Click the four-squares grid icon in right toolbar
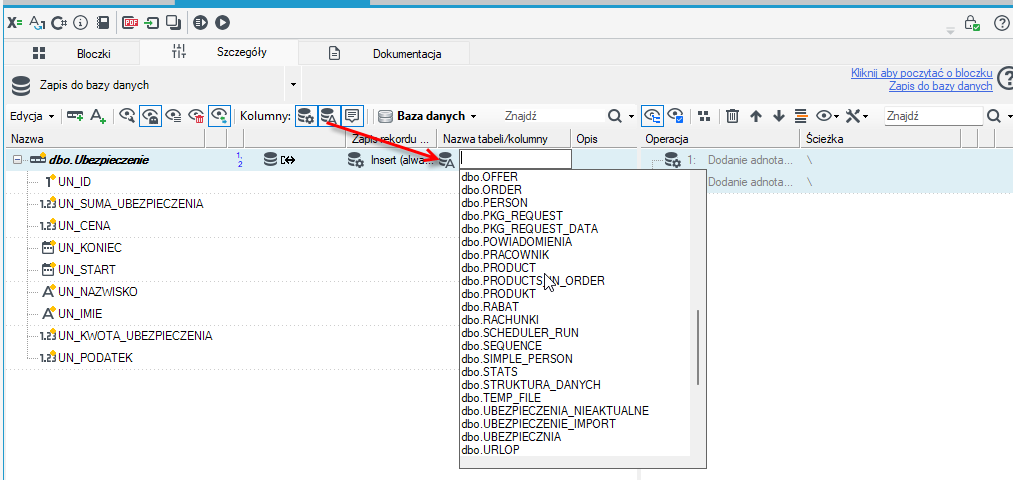1013x480 pixels. pos(704,116)
